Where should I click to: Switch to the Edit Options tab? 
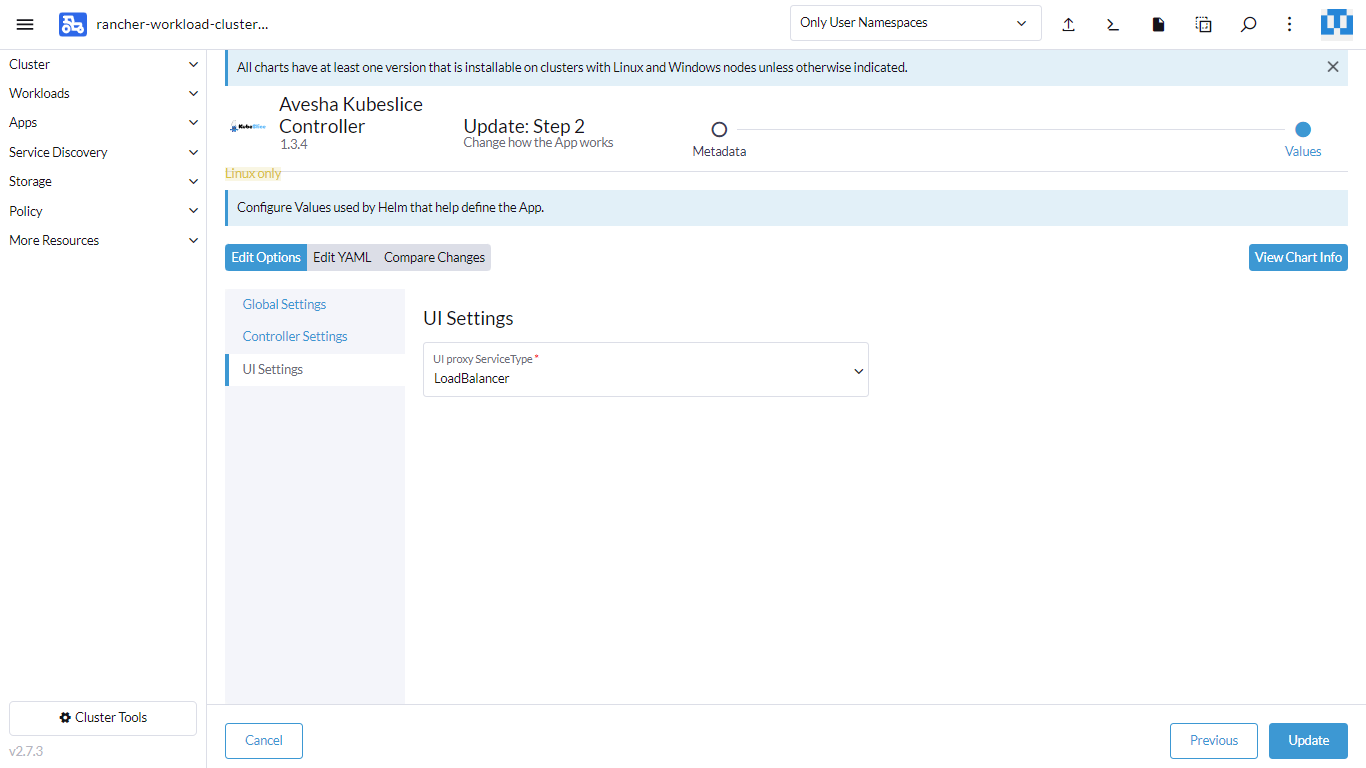click(266, 257)
